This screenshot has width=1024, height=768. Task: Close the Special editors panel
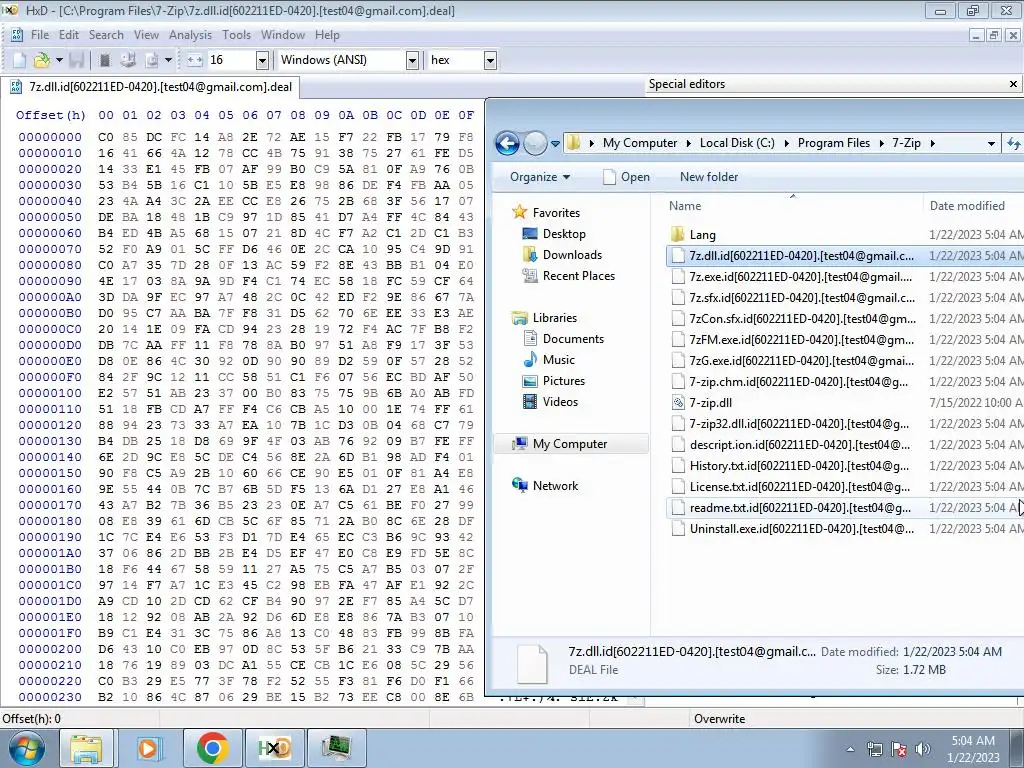click(1013, 84)
